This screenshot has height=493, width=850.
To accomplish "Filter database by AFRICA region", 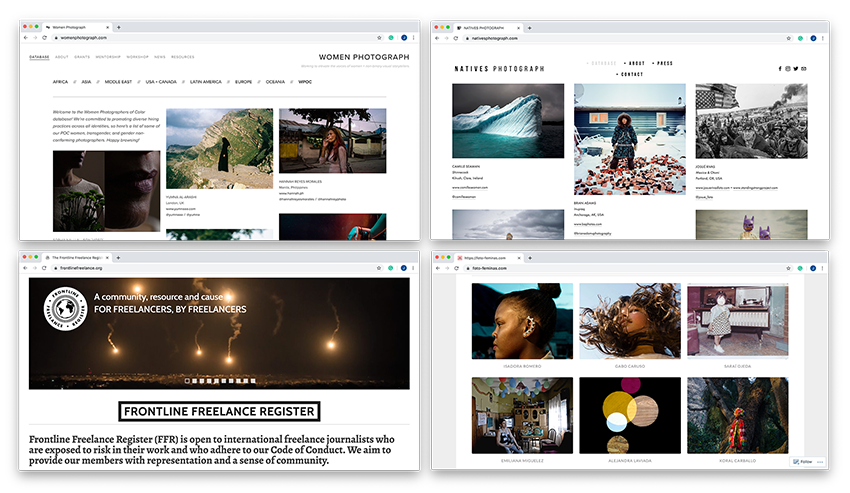I will tap(60, 82).
